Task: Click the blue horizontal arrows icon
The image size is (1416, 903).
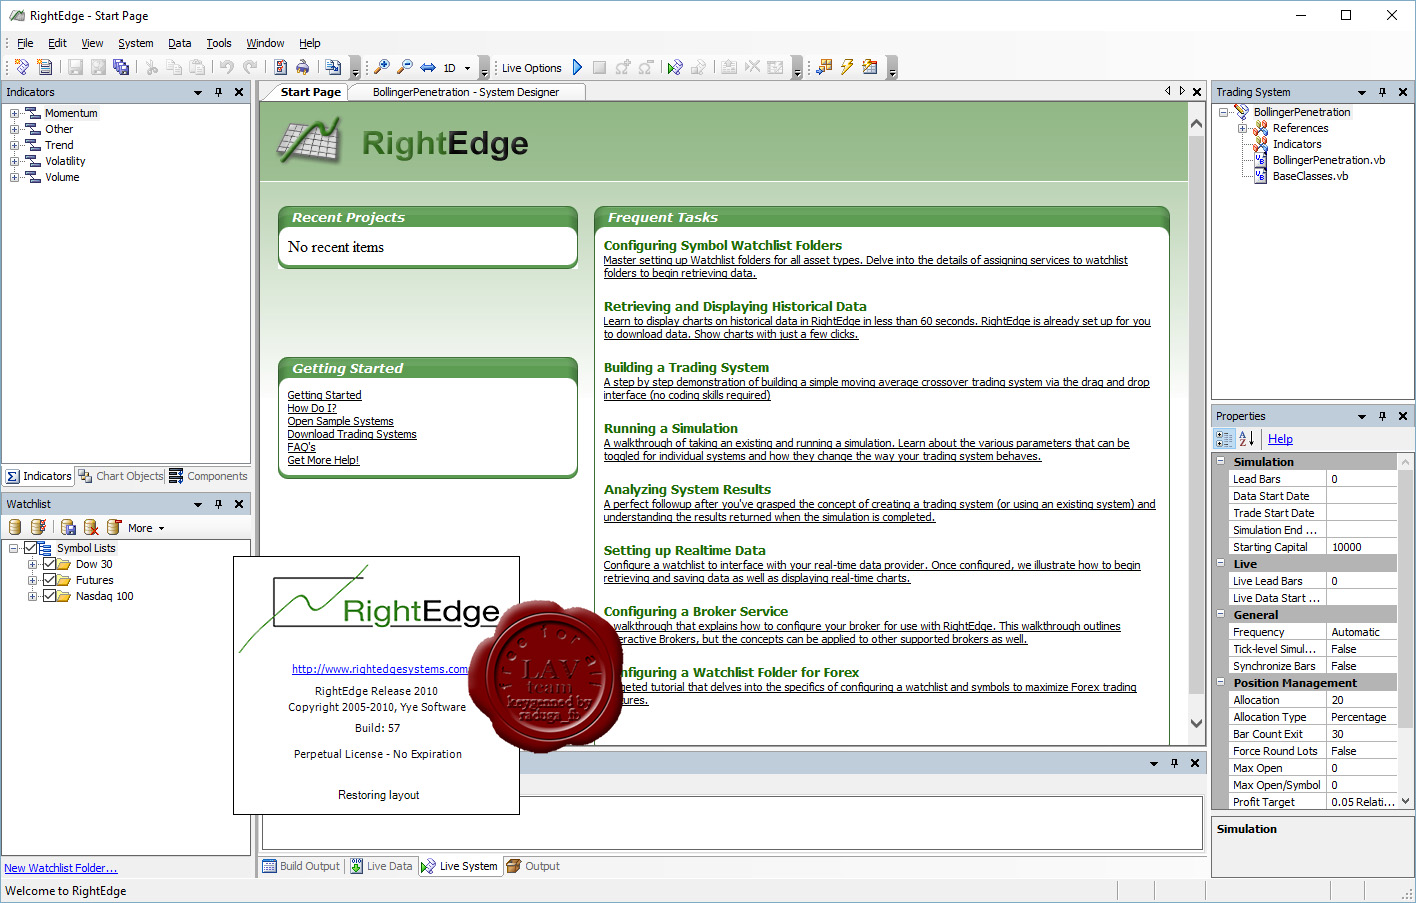Action: point(428,67)
